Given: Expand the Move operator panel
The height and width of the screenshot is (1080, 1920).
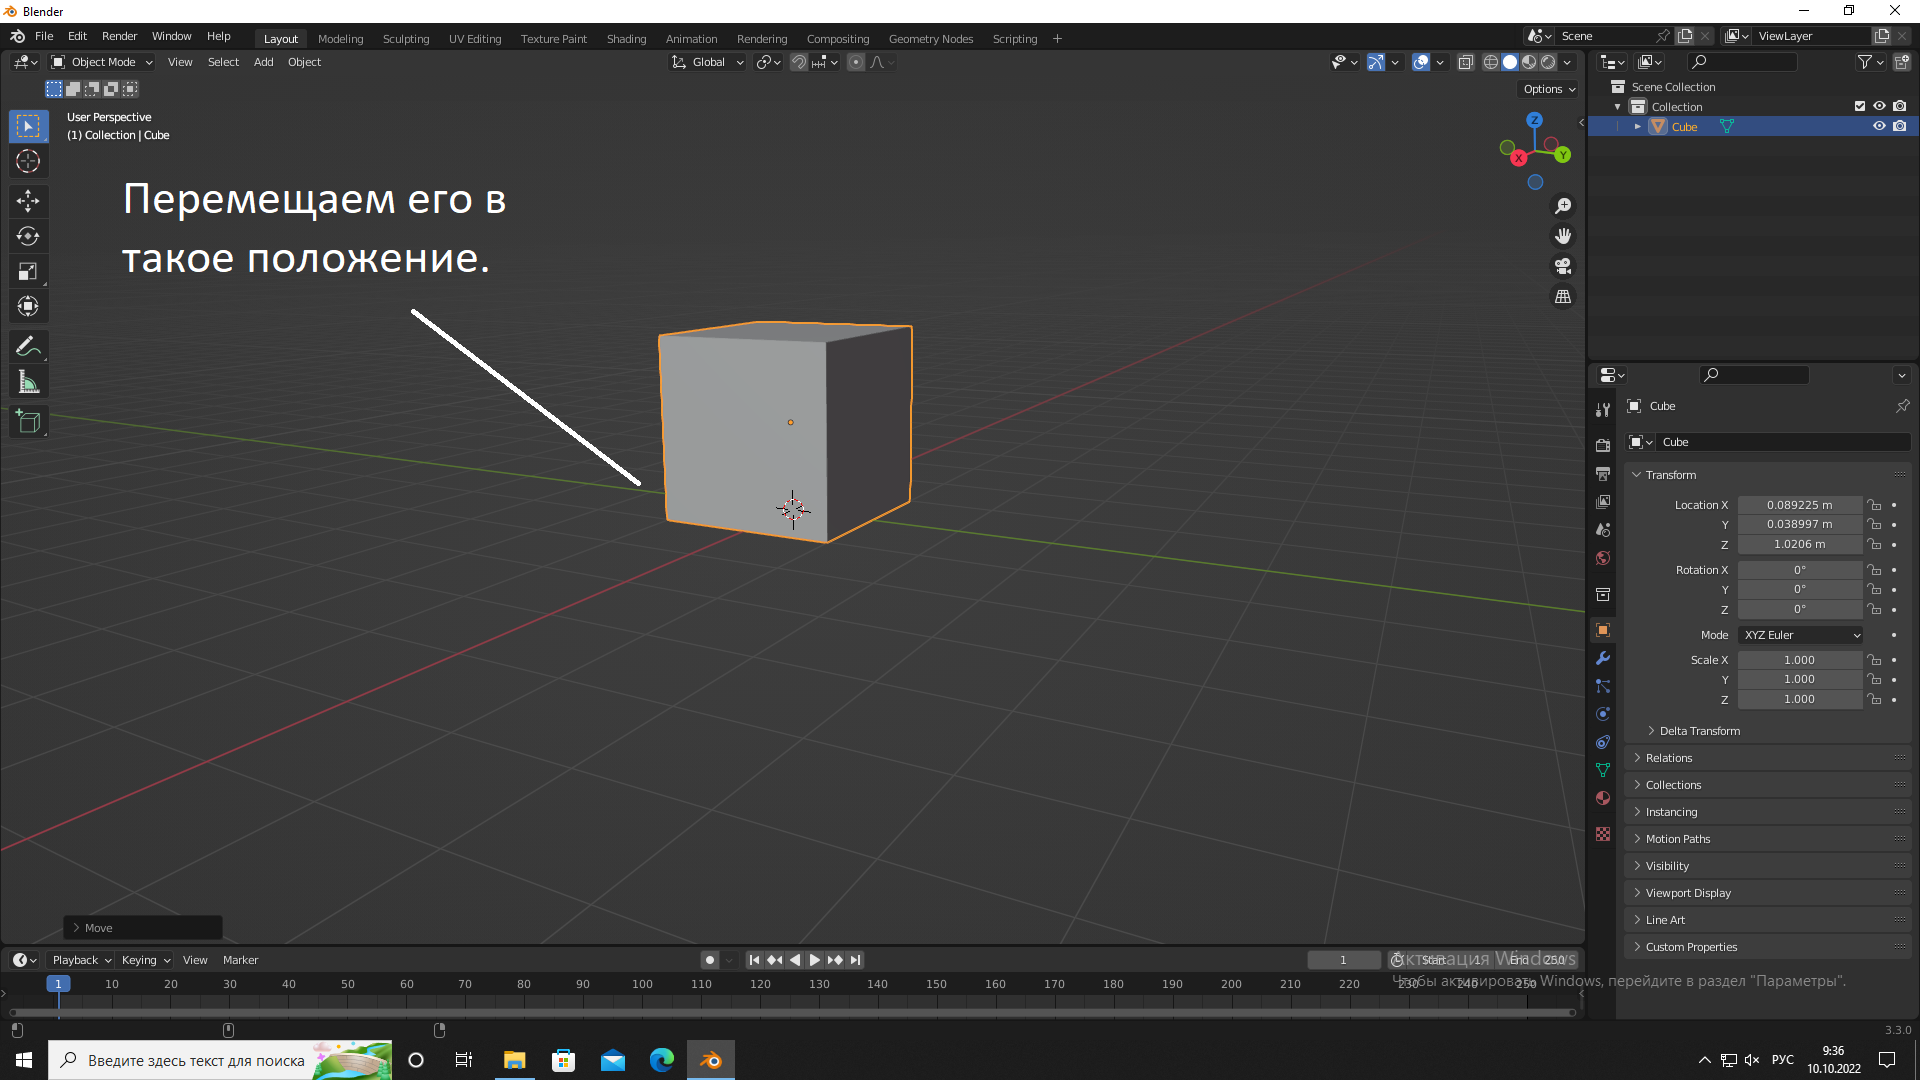Looking at the screenshot, I should point(143,928).
